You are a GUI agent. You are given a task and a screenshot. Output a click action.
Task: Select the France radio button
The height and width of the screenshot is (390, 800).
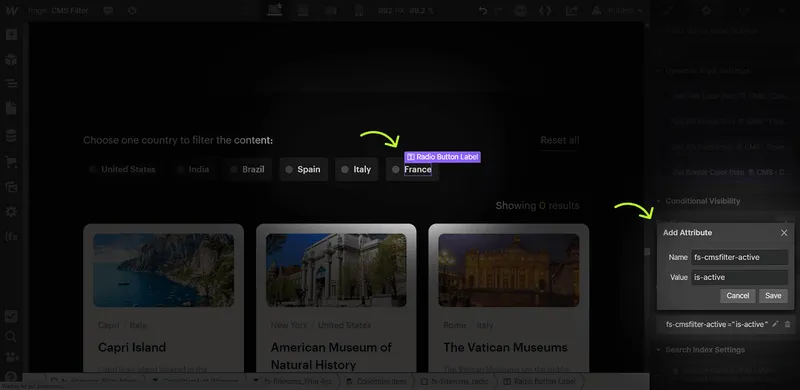click(395, 169)
